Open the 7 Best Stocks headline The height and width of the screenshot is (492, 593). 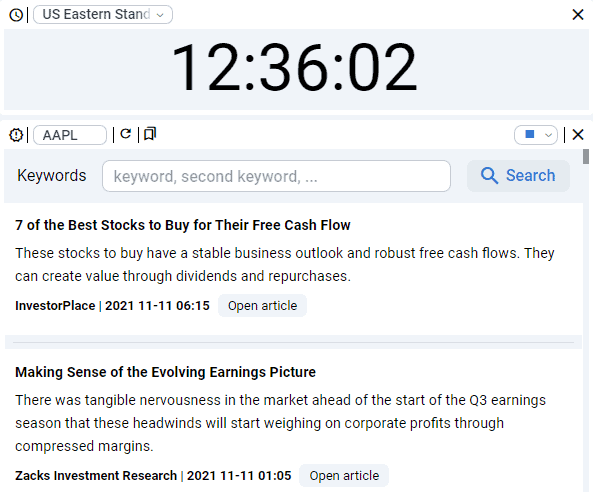pyautogui.click(x=183, y=225)
